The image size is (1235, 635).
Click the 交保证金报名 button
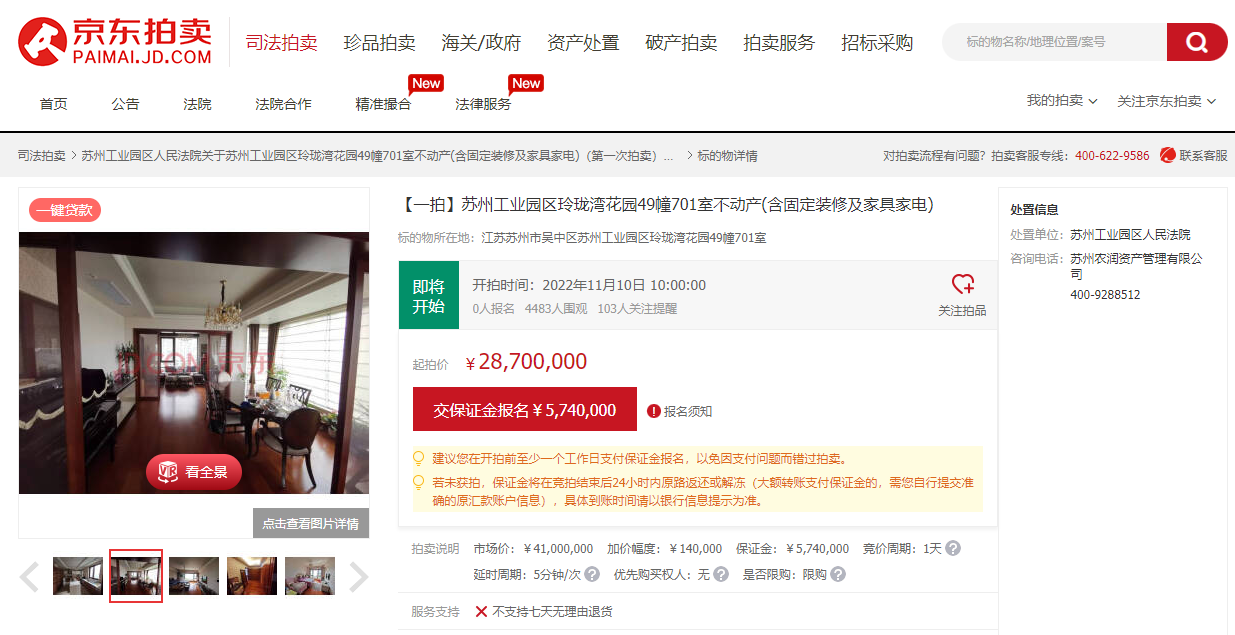point(524,410)
